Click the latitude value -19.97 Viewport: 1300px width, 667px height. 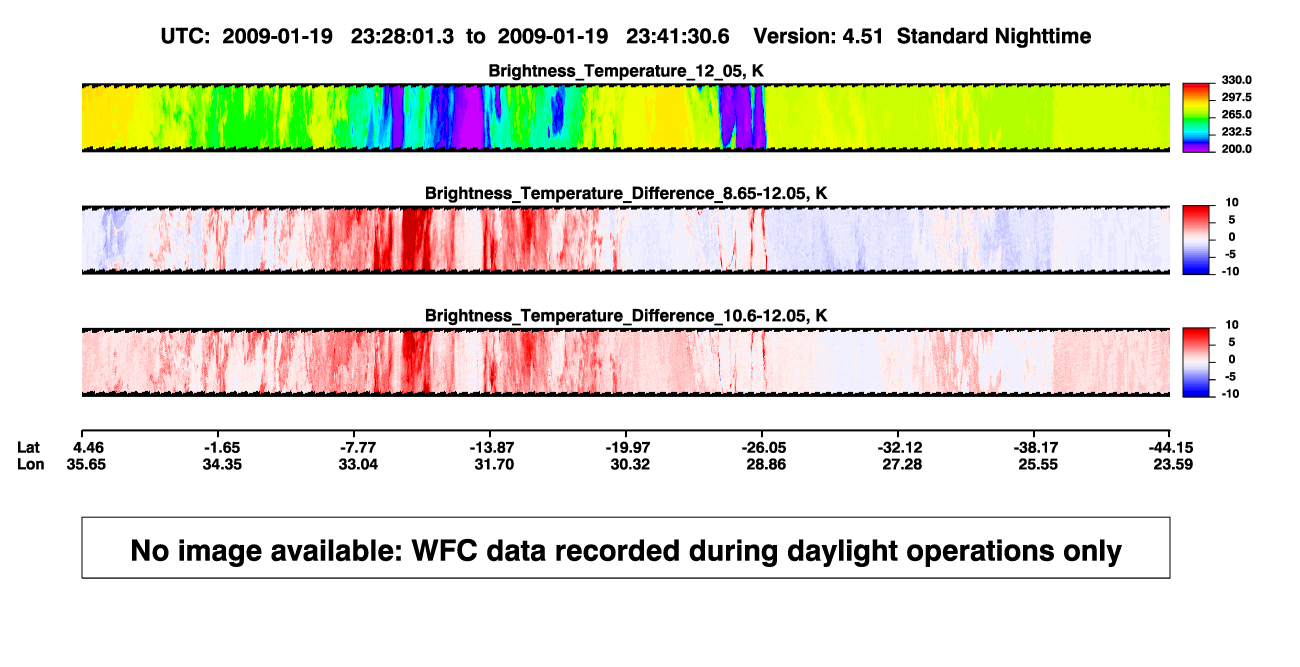coord(626,447)
